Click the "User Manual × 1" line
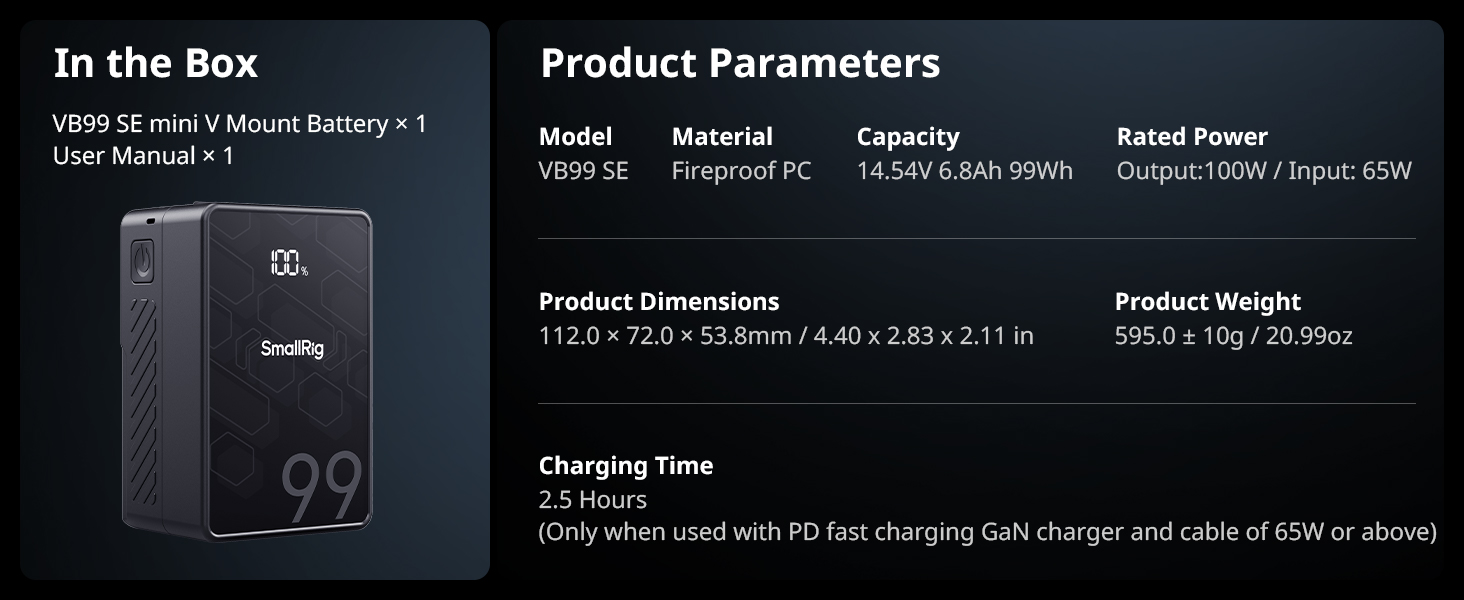Viewport: 1464px width, 600px height. pyautogui.click(x=143, y=156)
